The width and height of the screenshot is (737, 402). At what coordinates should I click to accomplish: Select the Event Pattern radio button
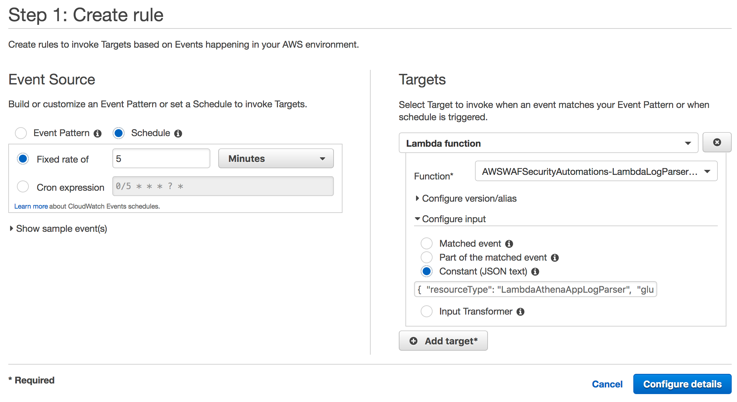pos(21,133)
